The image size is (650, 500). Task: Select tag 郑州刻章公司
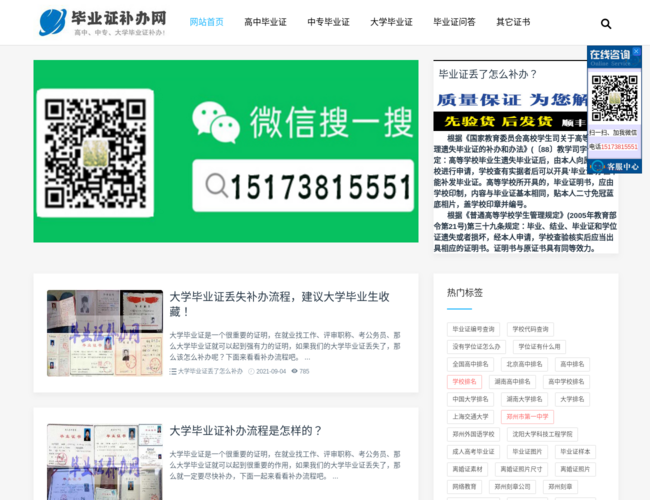(x=512, y=487)
